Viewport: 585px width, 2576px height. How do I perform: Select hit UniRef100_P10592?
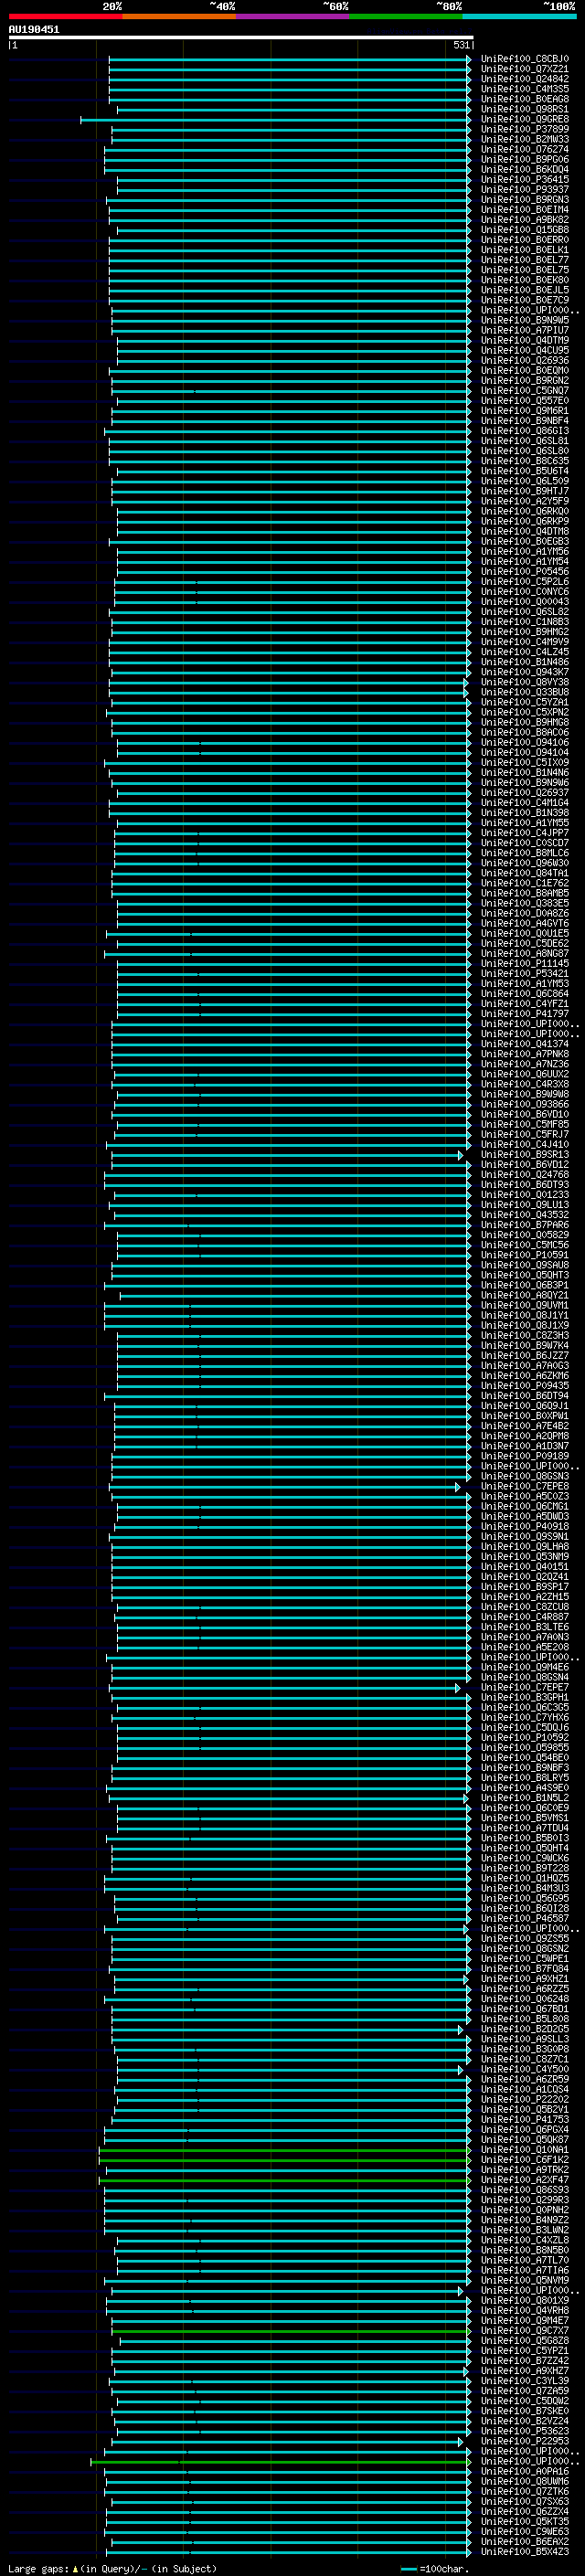click(x=524, y=1738)
